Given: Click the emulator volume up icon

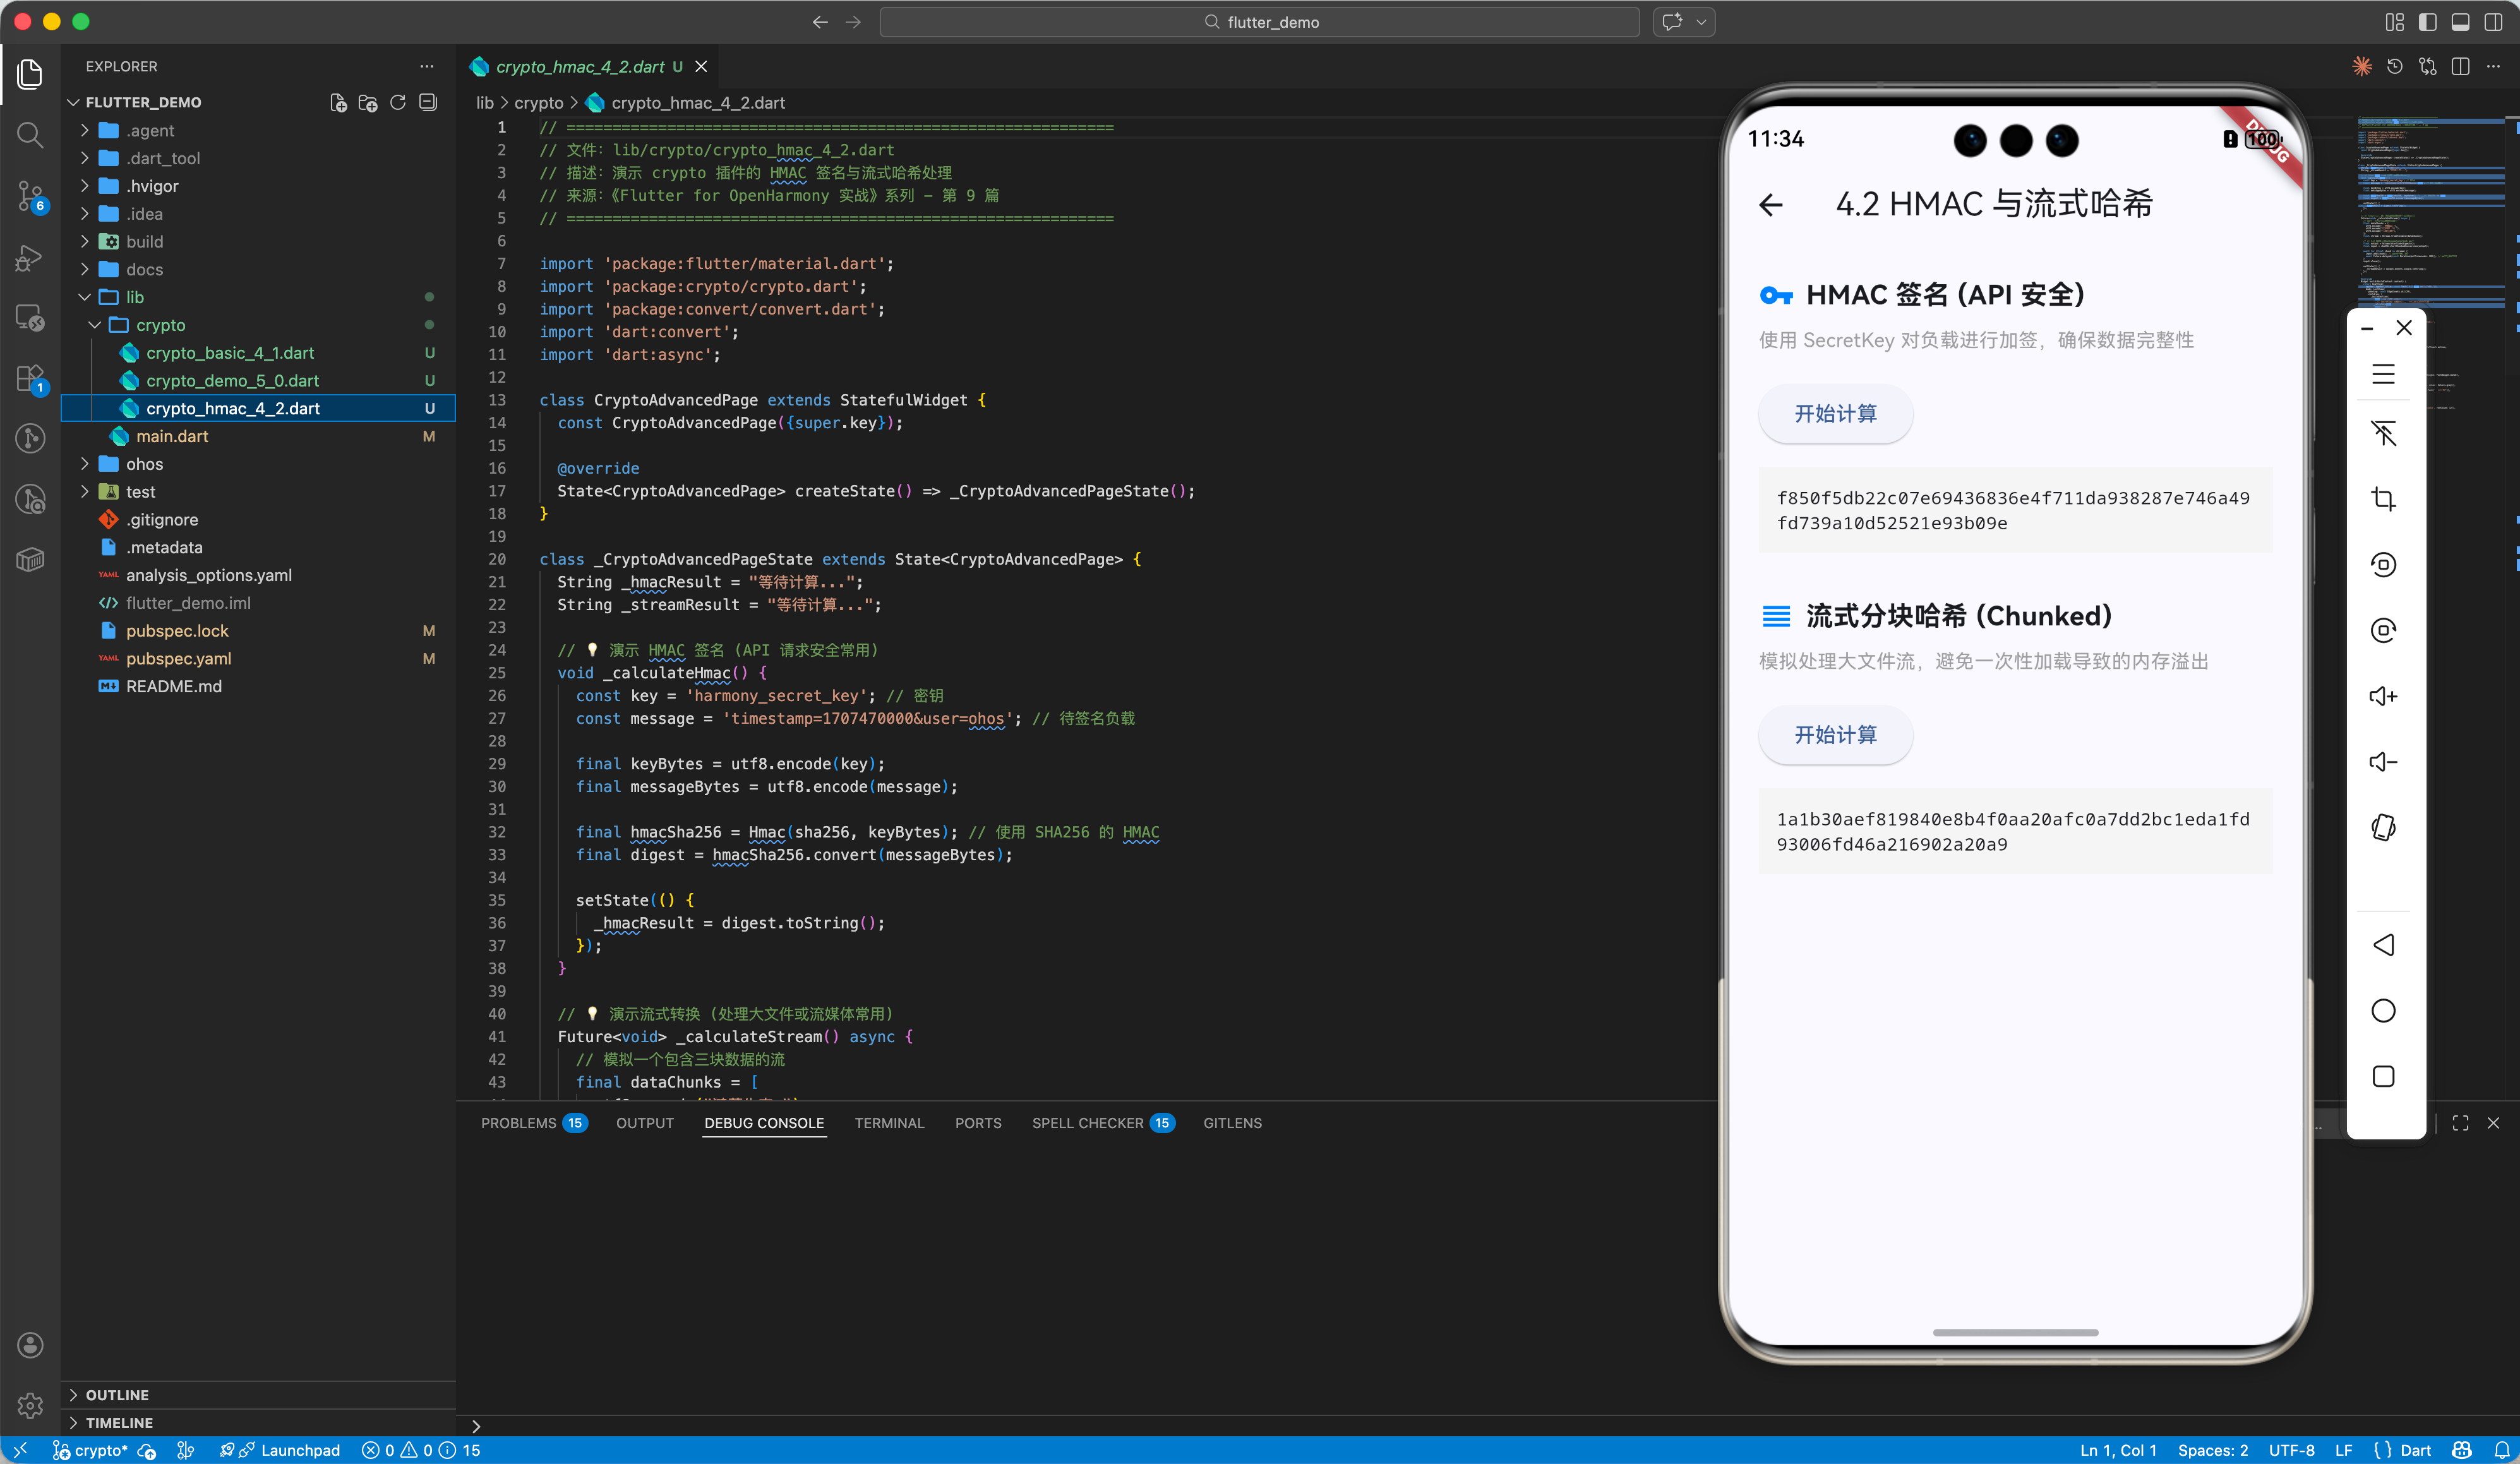Looking at the screenshot, I should [2383, 696].
